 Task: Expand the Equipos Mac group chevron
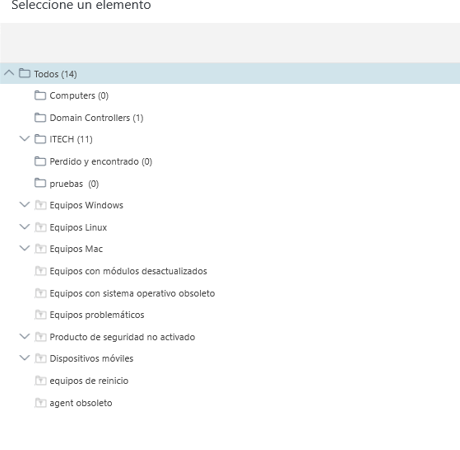[x=25, y=248]
